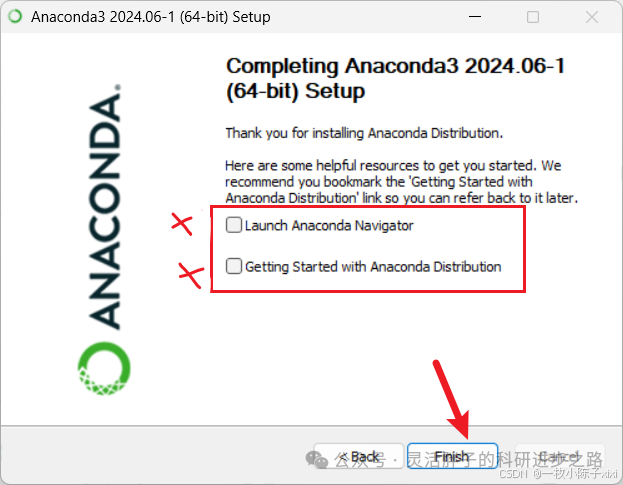Minimize the Anaconda3 Setup window

point(475,17)
